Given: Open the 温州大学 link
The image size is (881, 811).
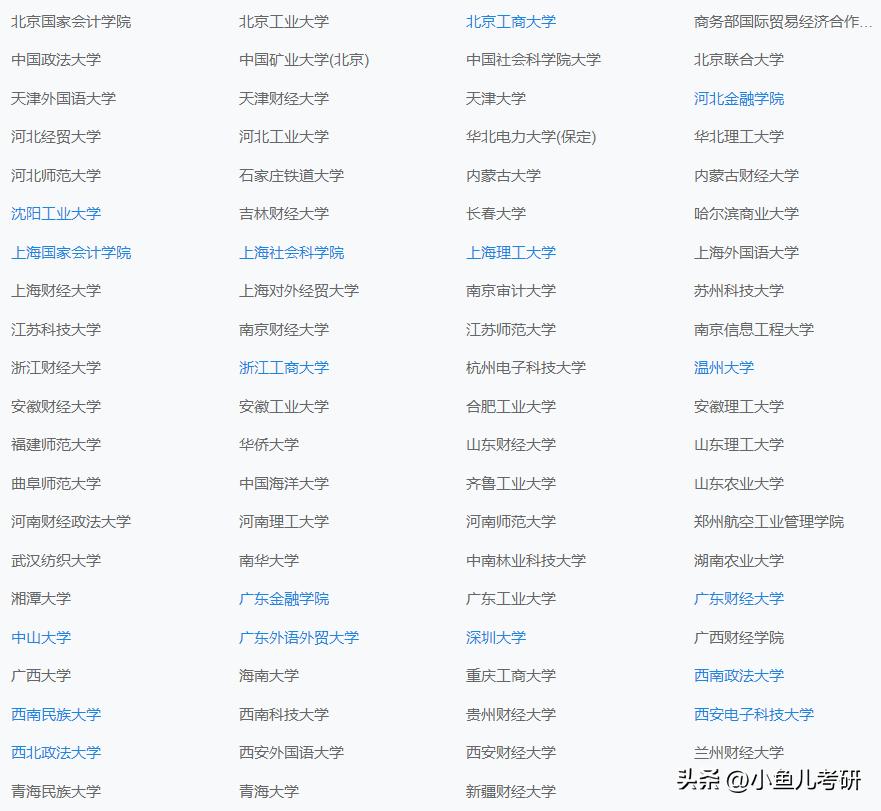Looking at the screenshot, I should pyautogui.click(x=724, y=368).
